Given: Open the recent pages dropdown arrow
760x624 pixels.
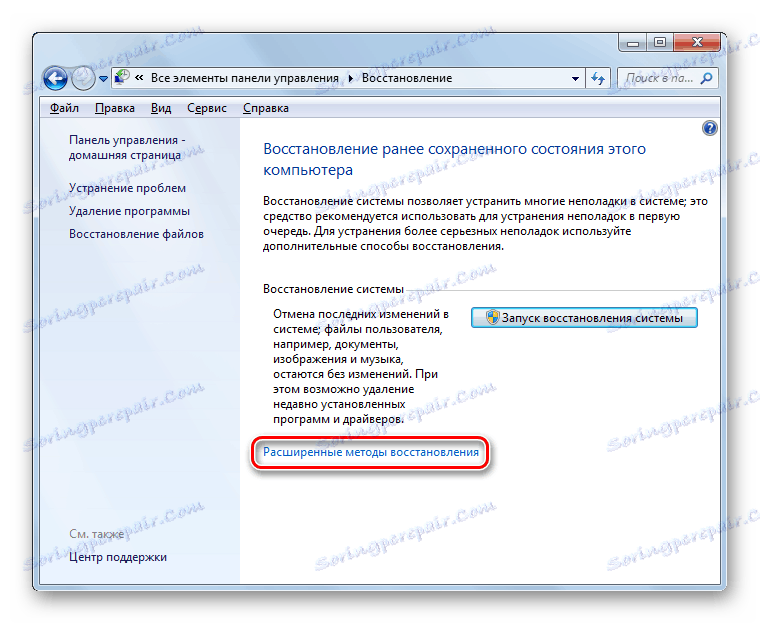Looking at the screenshot, I should pos(103,79).
